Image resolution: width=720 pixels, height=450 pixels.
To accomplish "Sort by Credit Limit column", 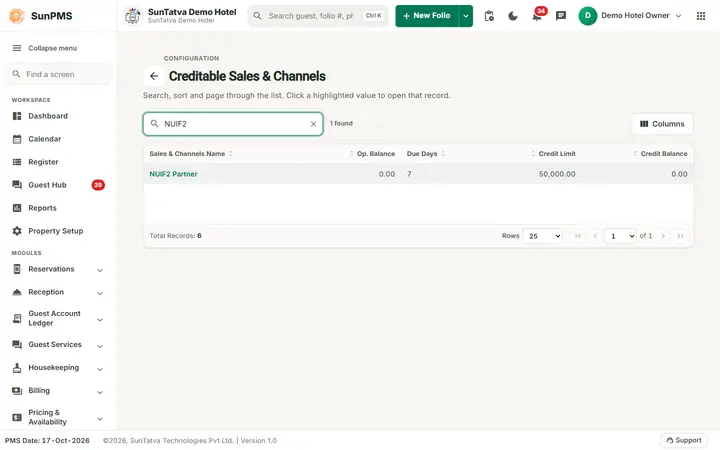I will point(553,154).
